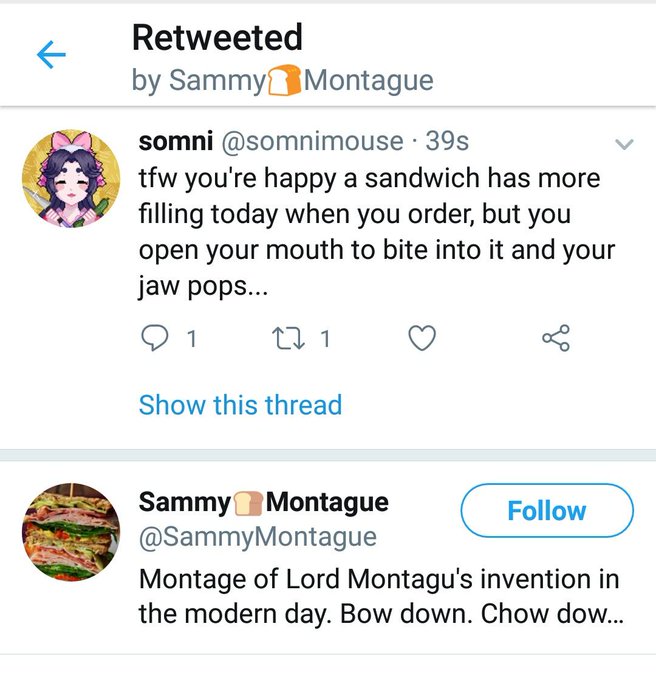Expand Sammy Montague's truncated bio text

[x=381, y=596]
